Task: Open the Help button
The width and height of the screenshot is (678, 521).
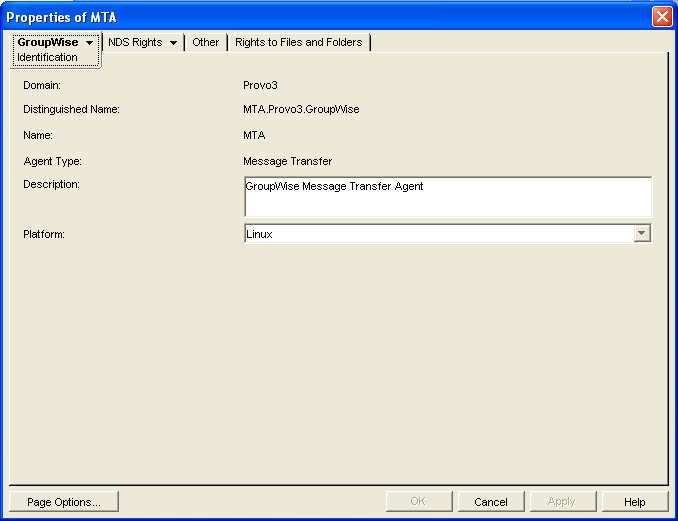Action: pos(635,502)
